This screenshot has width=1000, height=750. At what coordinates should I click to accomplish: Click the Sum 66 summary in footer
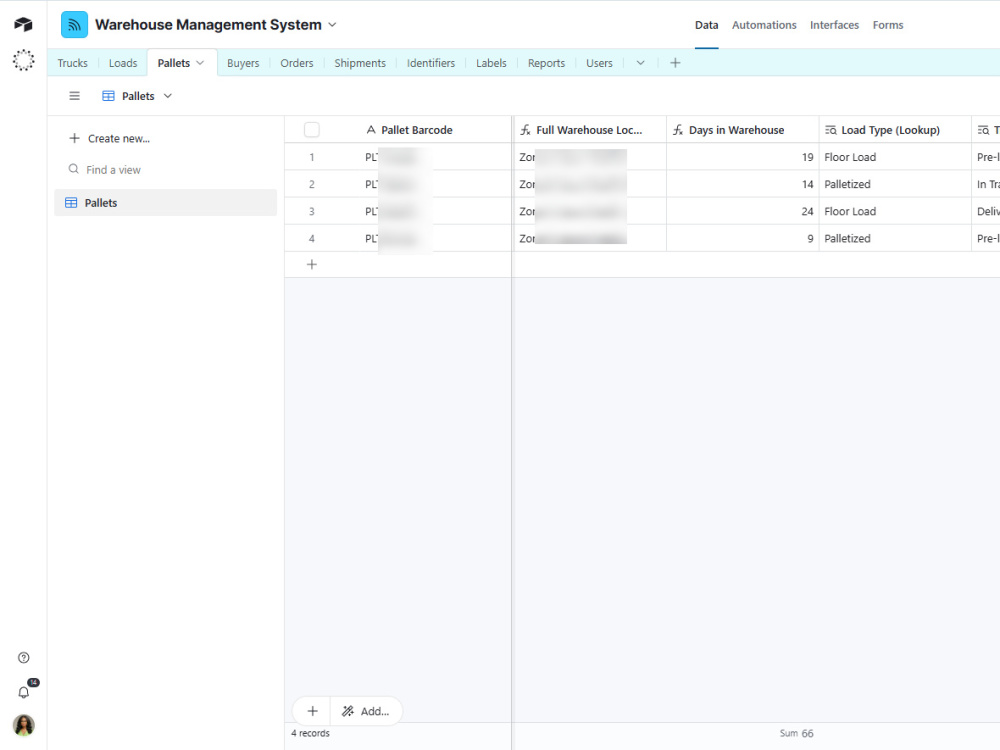pyautogui.click(x=797, y=733)
